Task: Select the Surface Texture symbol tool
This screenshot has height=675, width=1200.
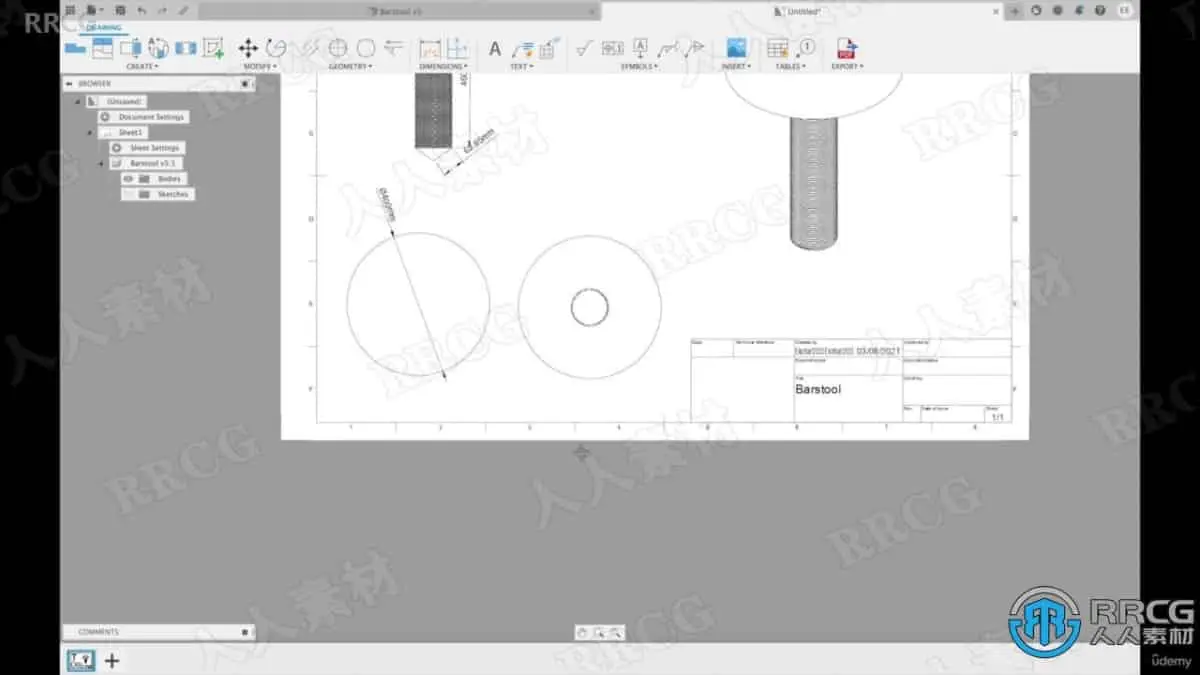Action: [585, 47]
